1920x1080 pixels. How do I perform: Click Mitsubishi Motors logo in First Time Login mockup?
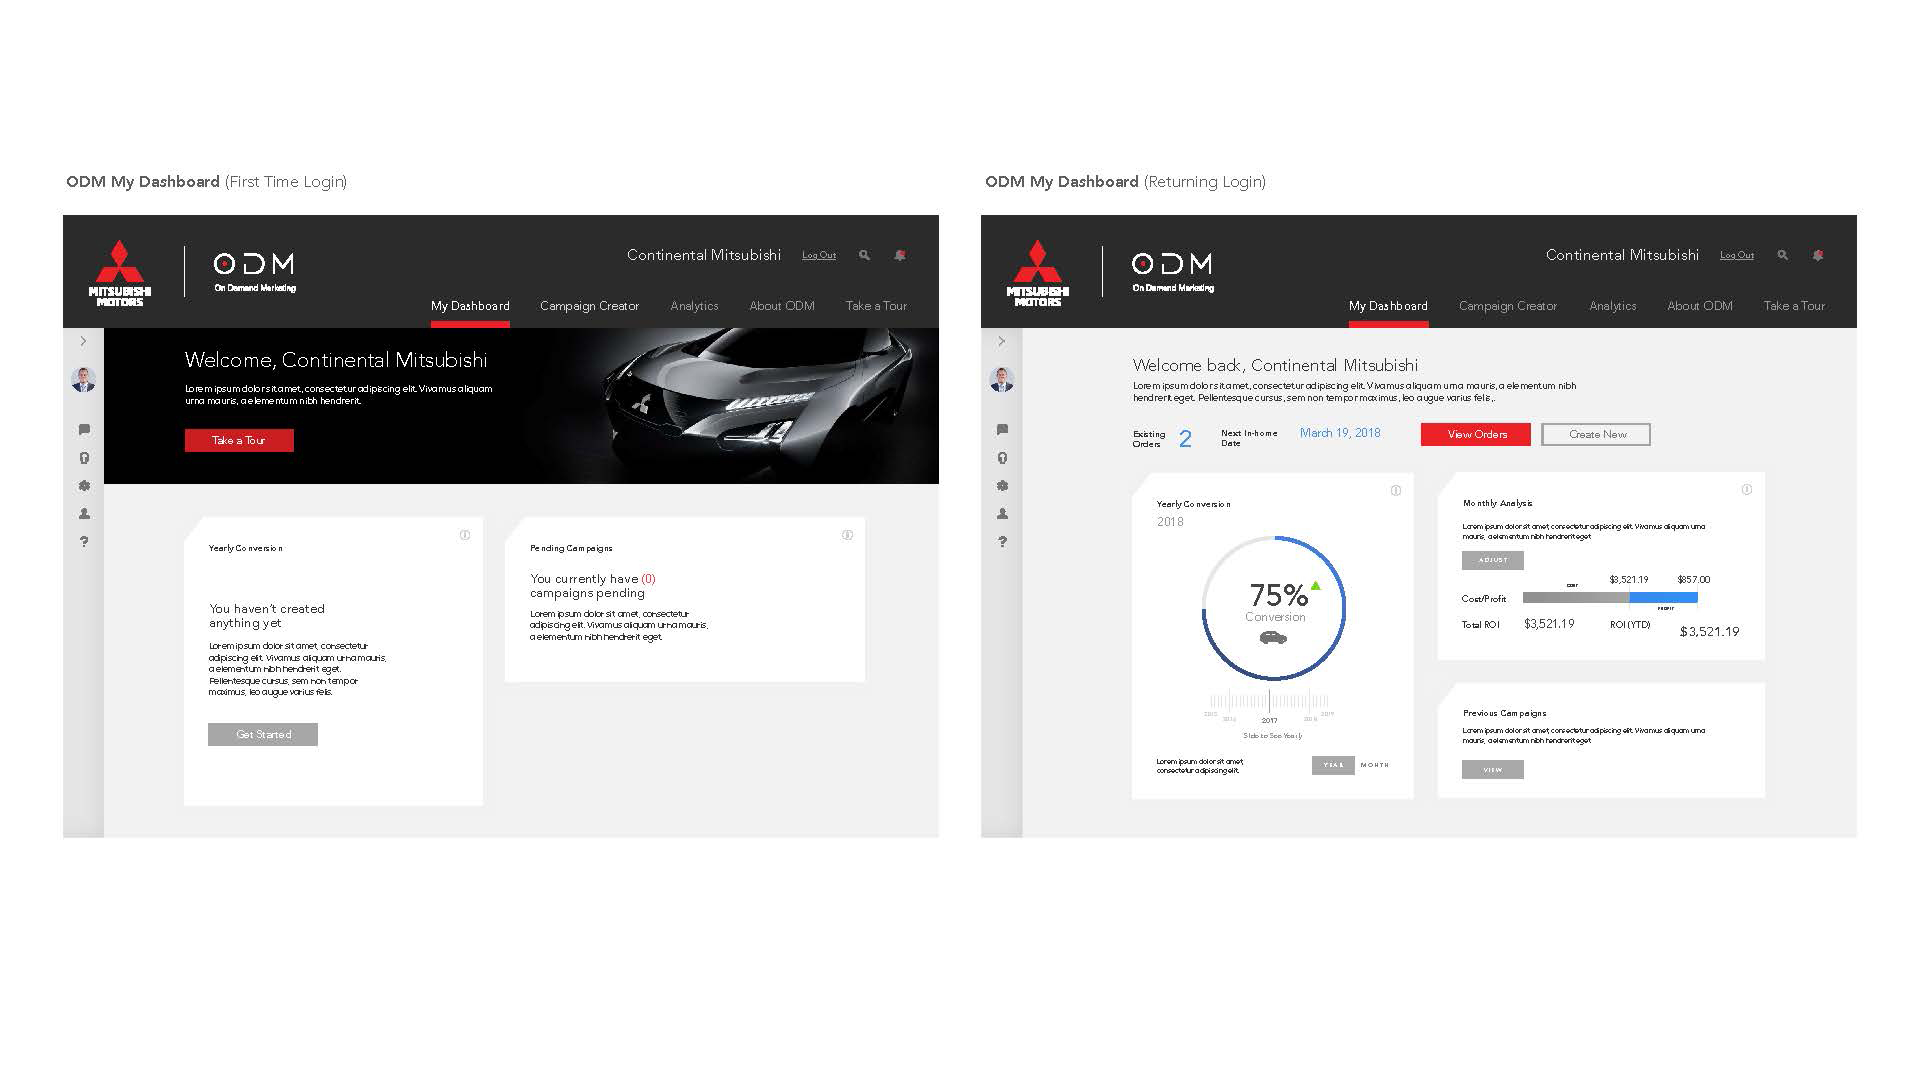[x=120, y=273]
